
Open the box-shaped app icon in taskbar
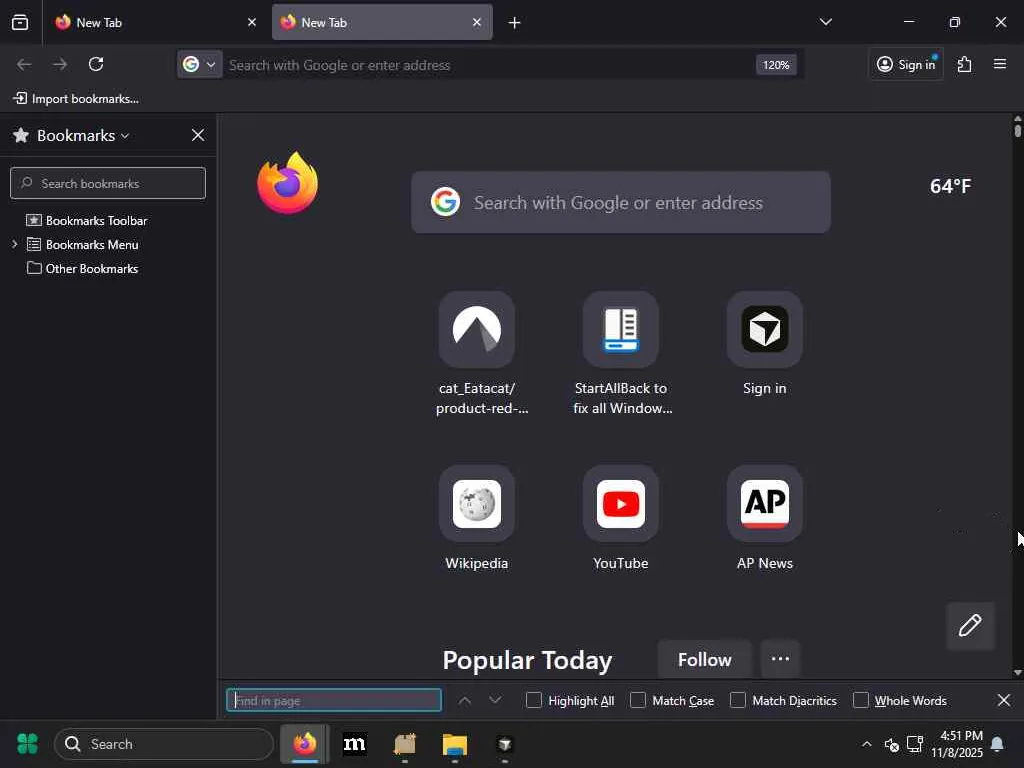coord(404,744)
